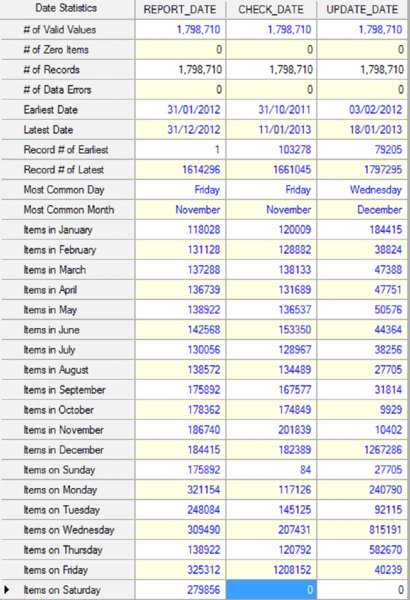Click CHECK_DATE most common month November
This screenshot has width=410, height=600.
click(289, 210)
